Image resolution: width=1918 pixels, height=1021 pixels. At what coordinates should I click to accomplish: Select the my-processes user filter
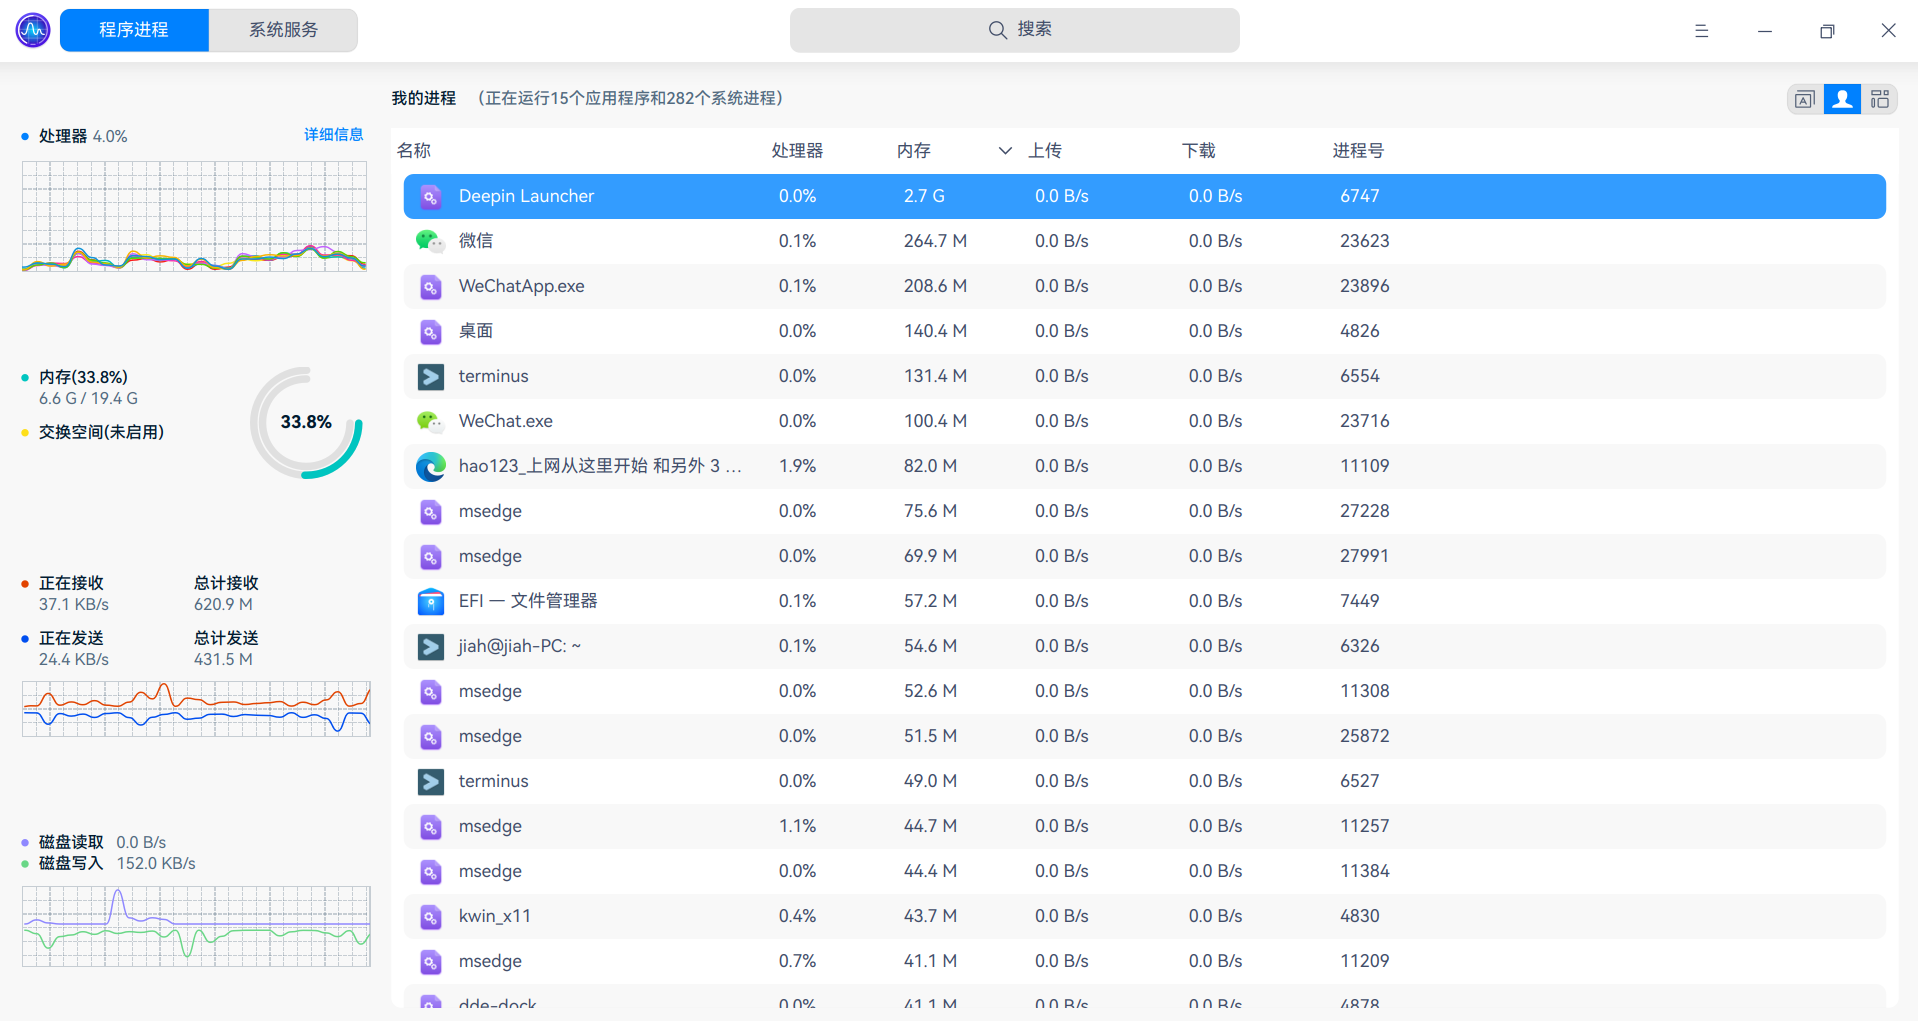pos(1842,99)
